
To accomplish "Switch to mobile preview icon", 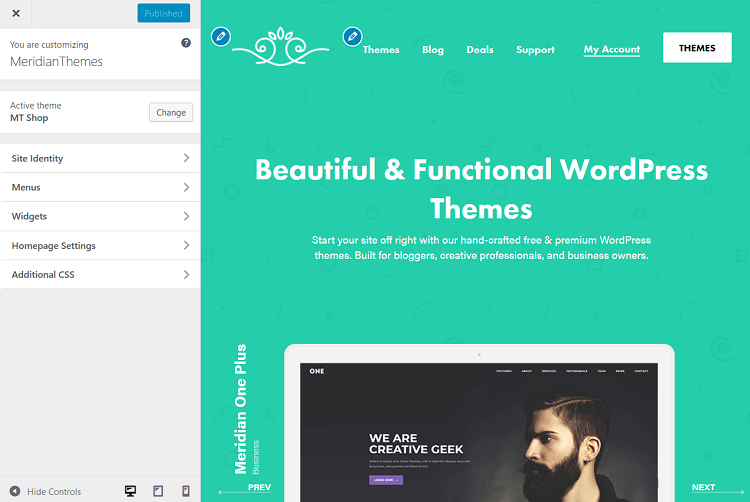I will pos(186,491).
